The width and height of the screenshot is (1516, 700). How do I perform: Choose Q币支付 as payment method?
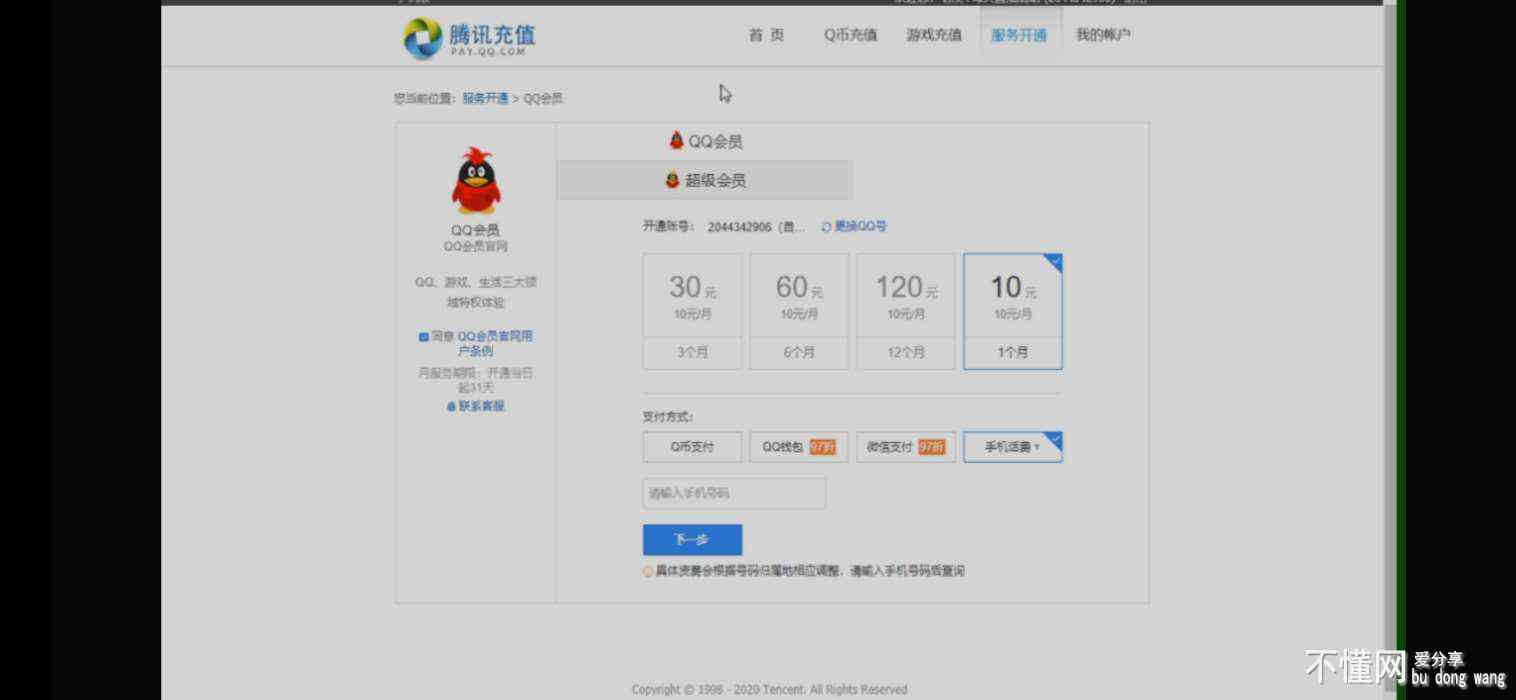tap(692, 447)
